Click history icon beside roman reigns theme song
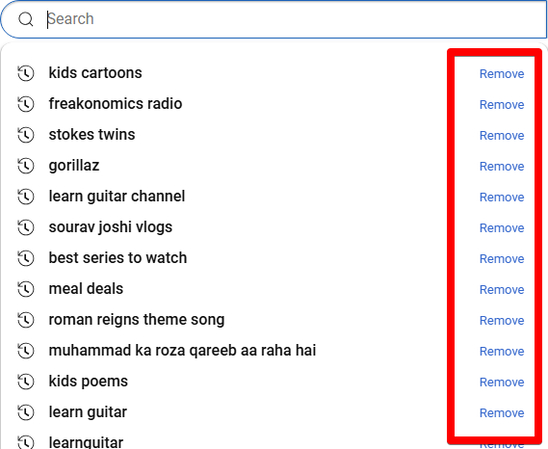 [26, 320]
